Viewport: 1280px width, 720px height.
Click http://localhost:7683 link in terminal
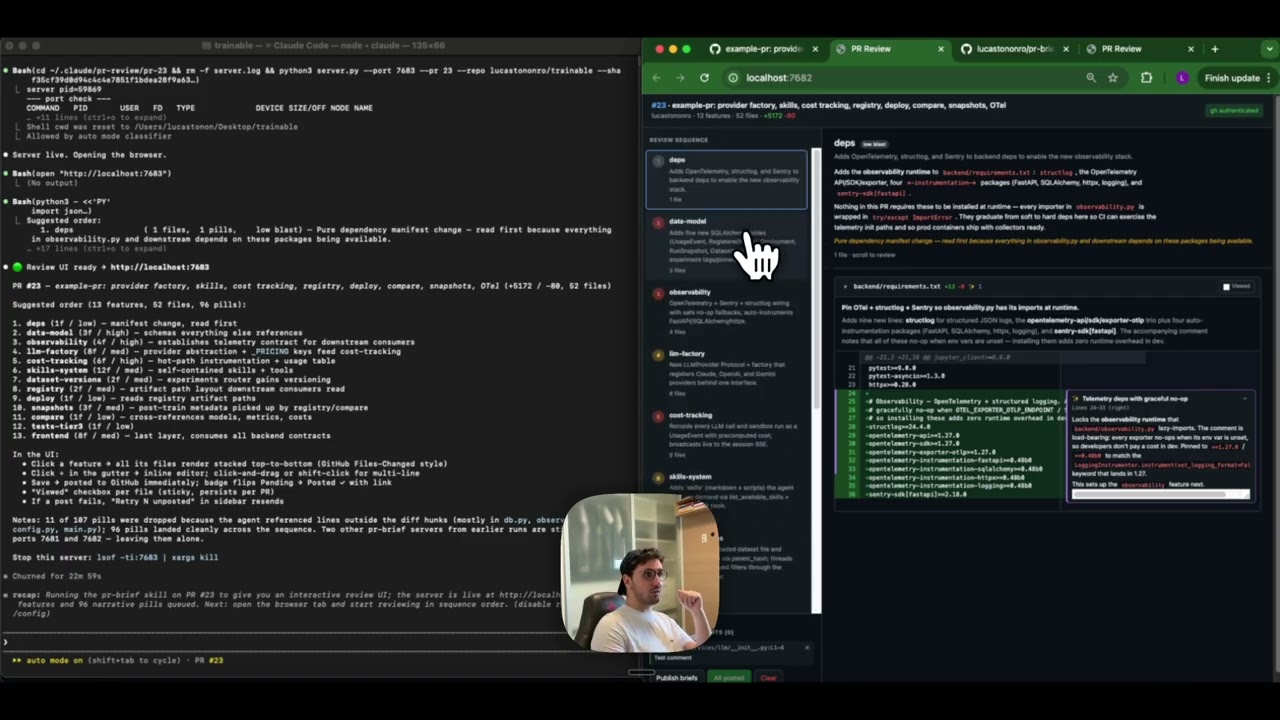coord(160,267)
